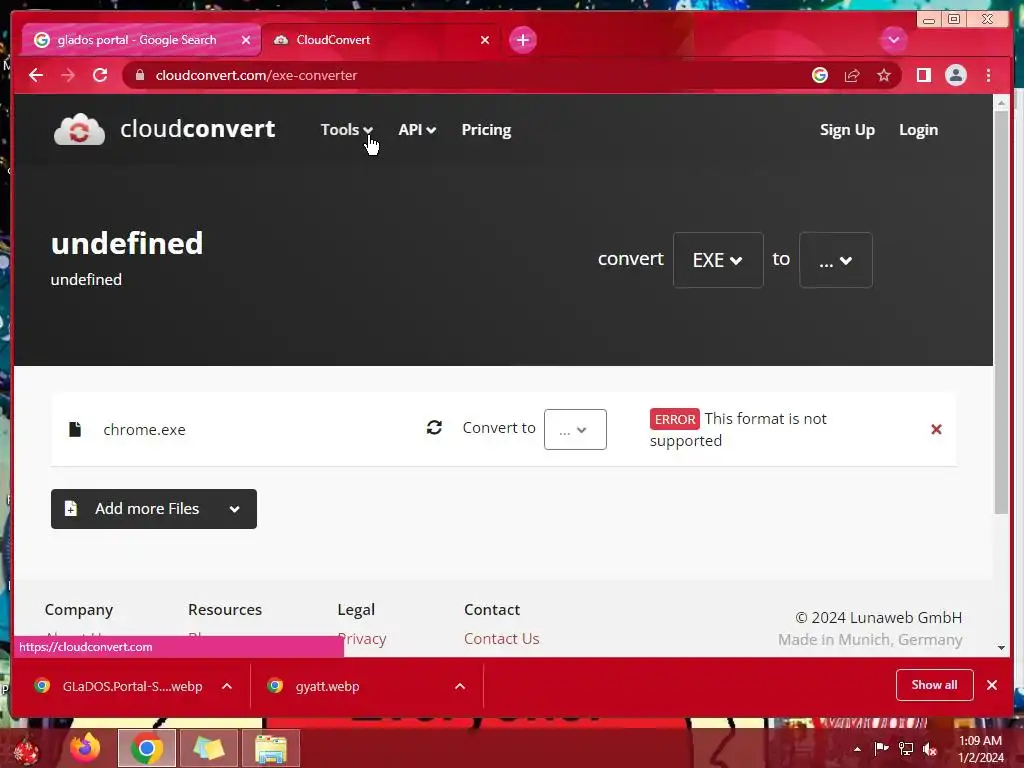
Task: Open the Chrome three-dot menu
Action: [988, 75]
